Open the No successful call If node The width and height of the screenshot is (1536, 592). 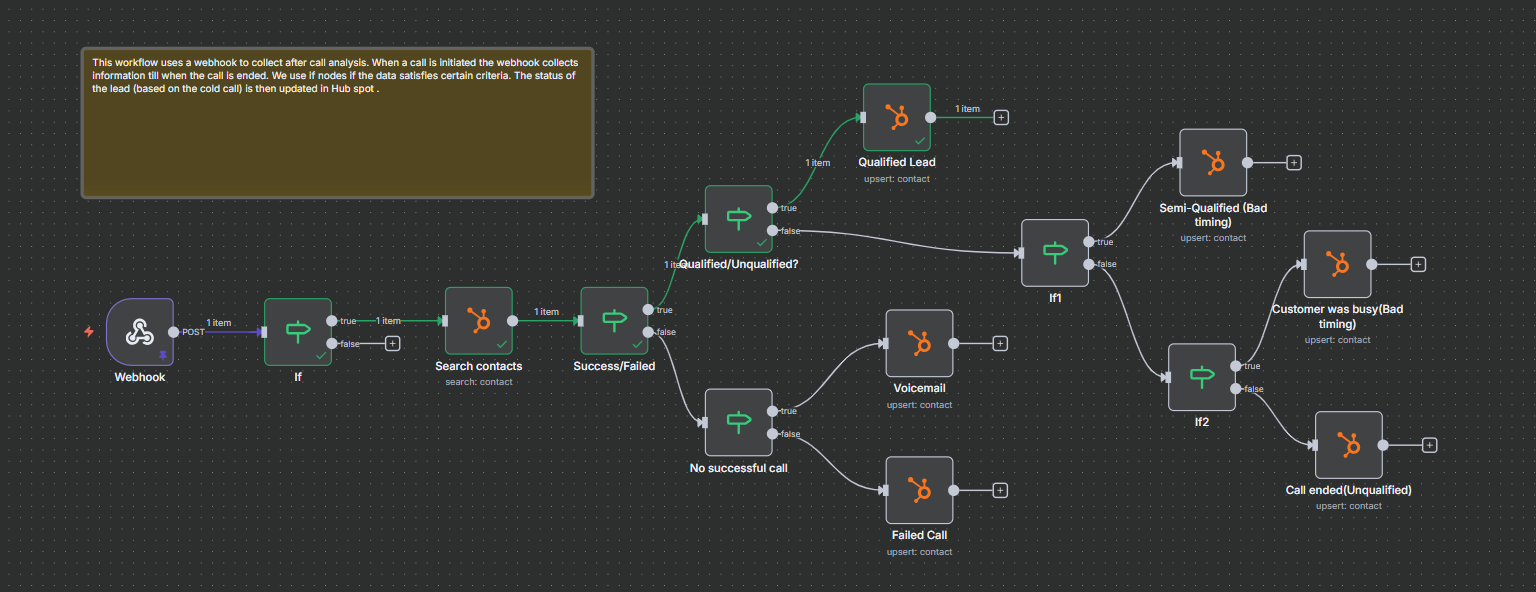[x=738, y=420]
